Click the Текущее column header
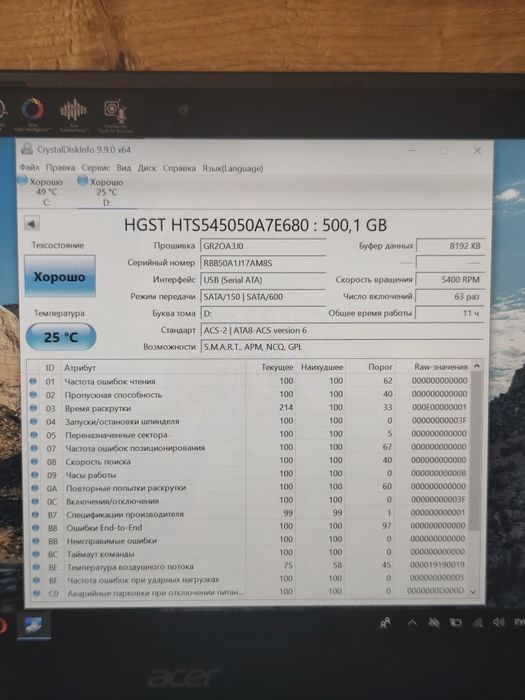The image size is (525, 700). click(277, 367)
